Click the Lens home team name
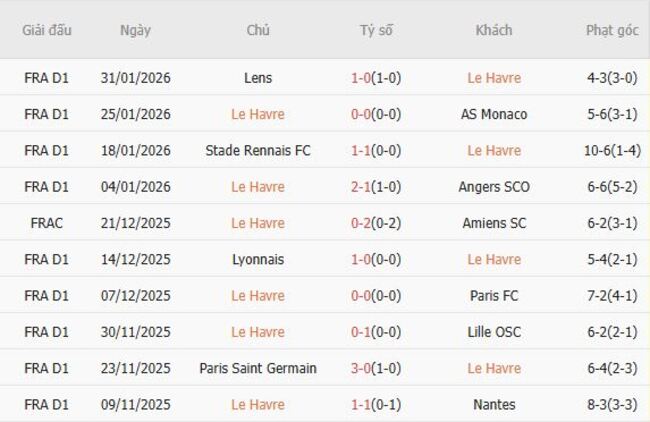Screen dimensions: 650x422 [257, 78]
